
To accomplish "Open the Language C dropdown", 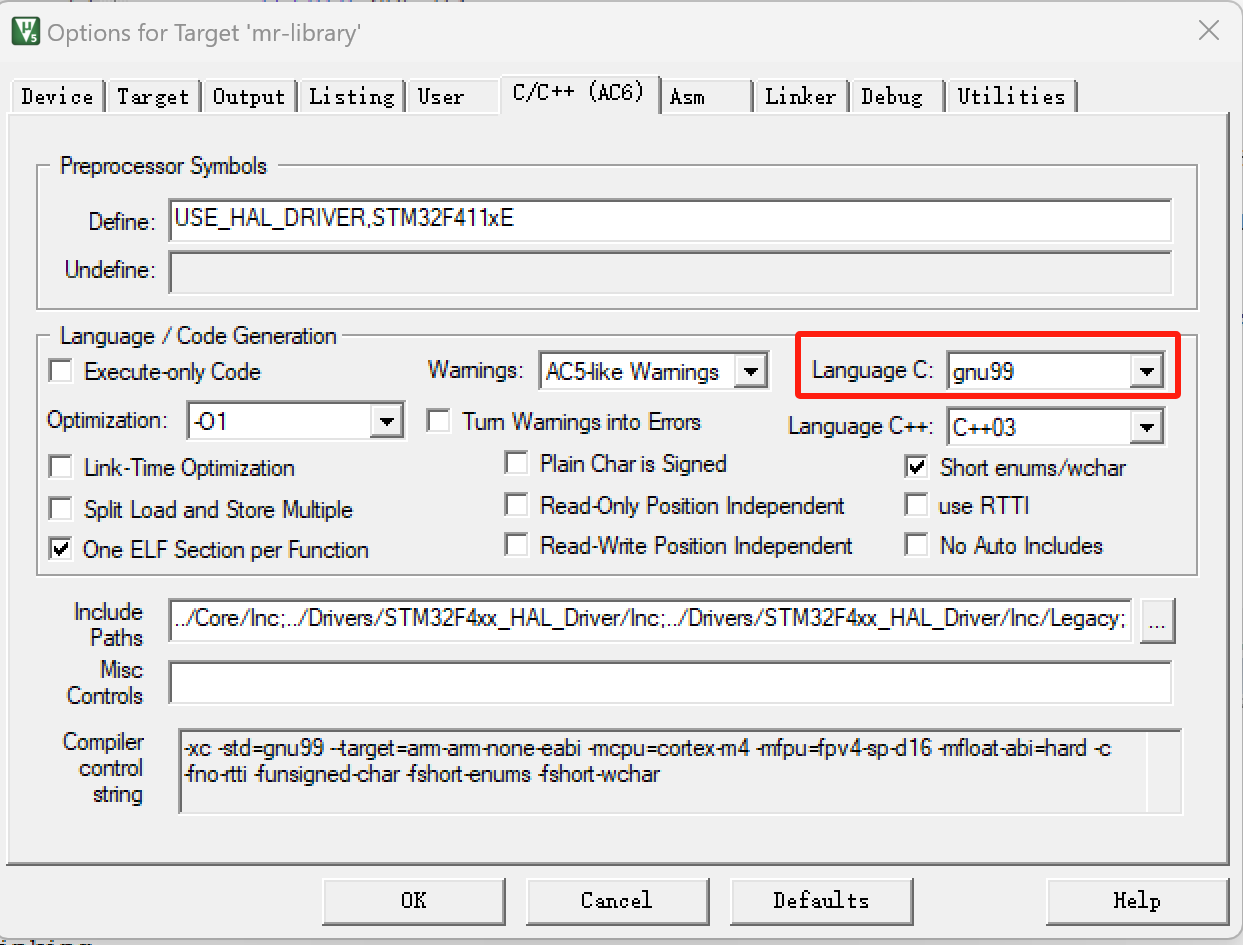I will pos(1146,369).
